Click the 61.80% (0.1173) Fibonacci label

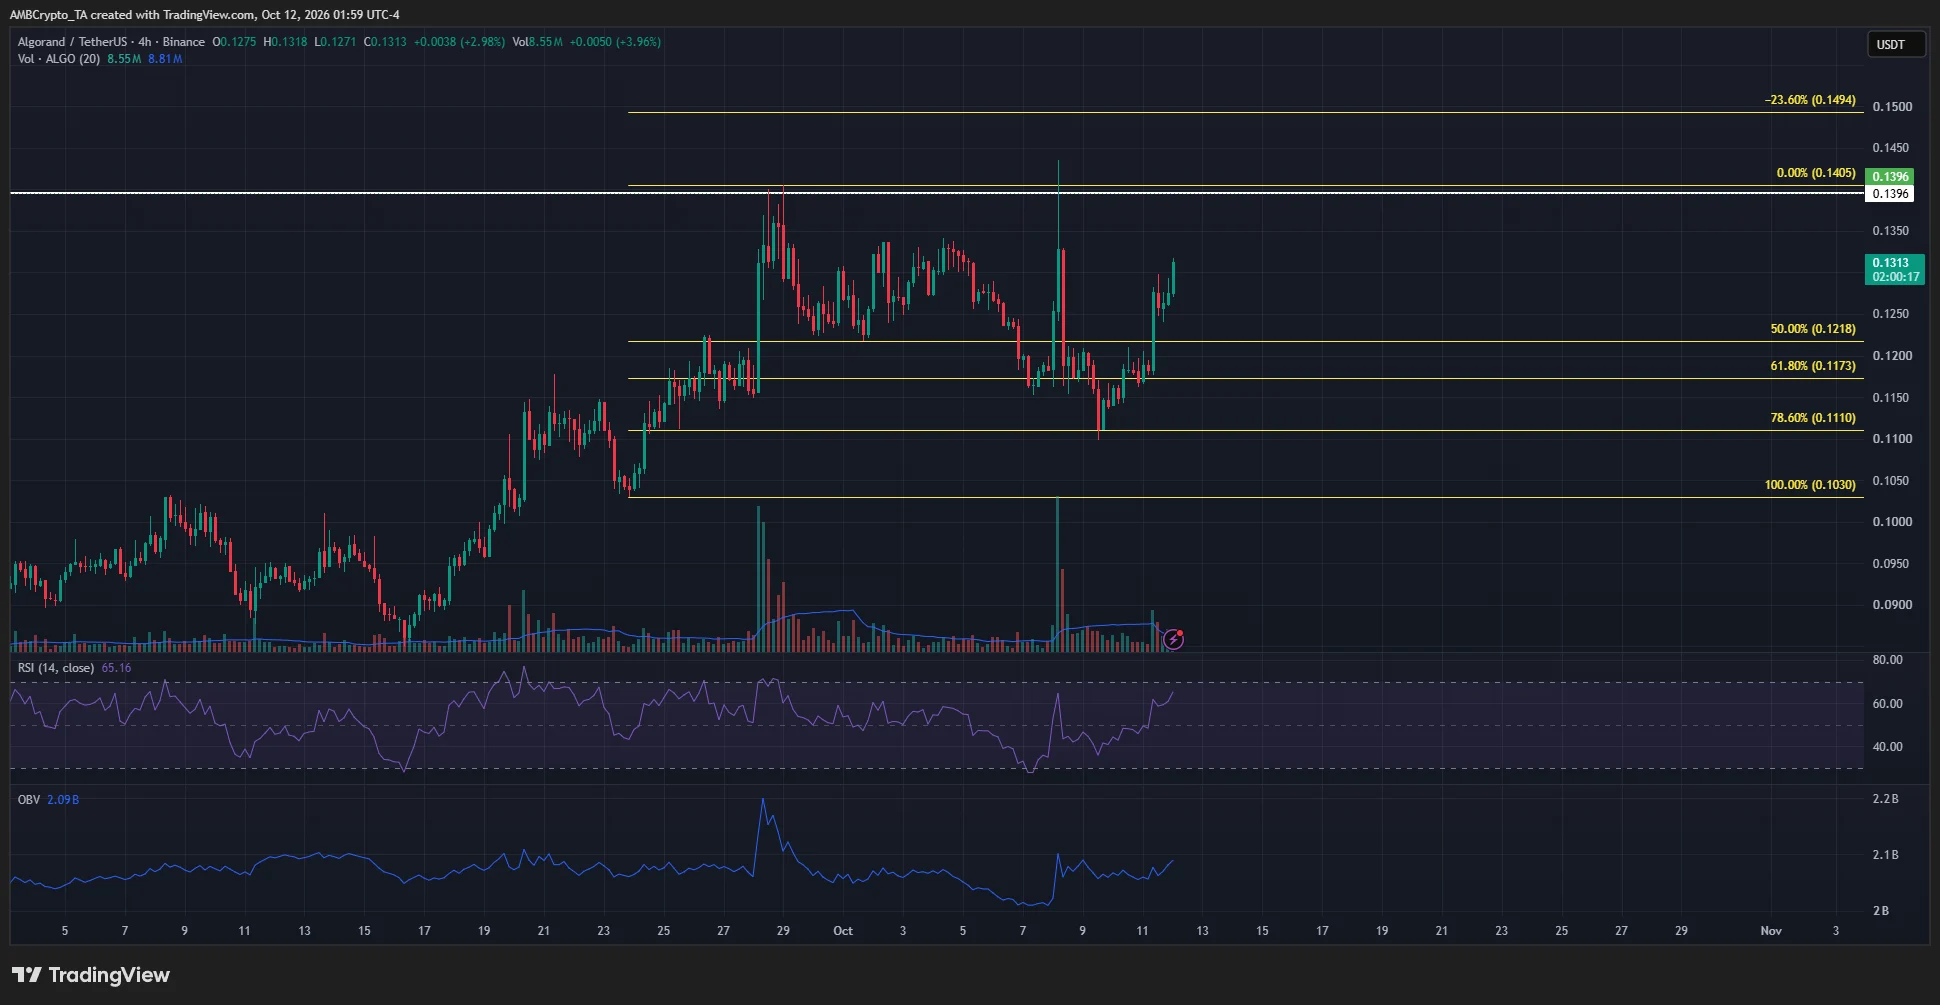point(1813,366)
